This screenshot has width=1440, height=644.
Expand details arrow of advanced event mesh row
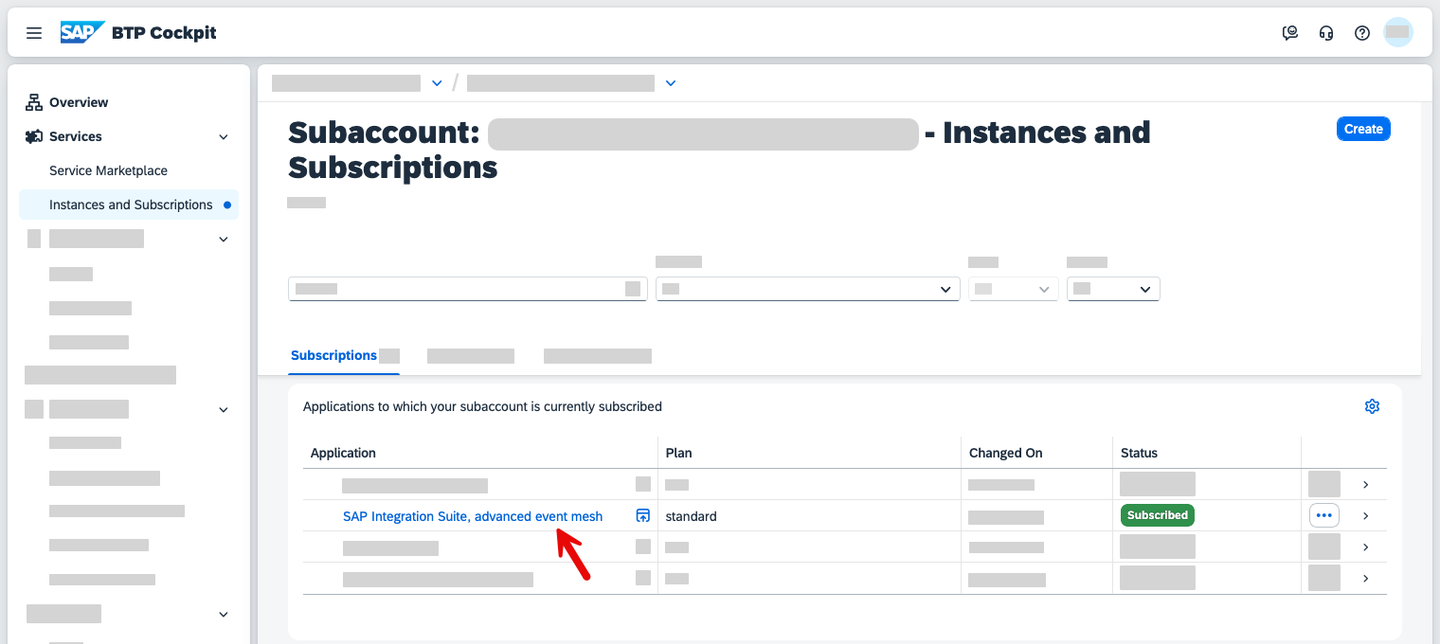1366,516
